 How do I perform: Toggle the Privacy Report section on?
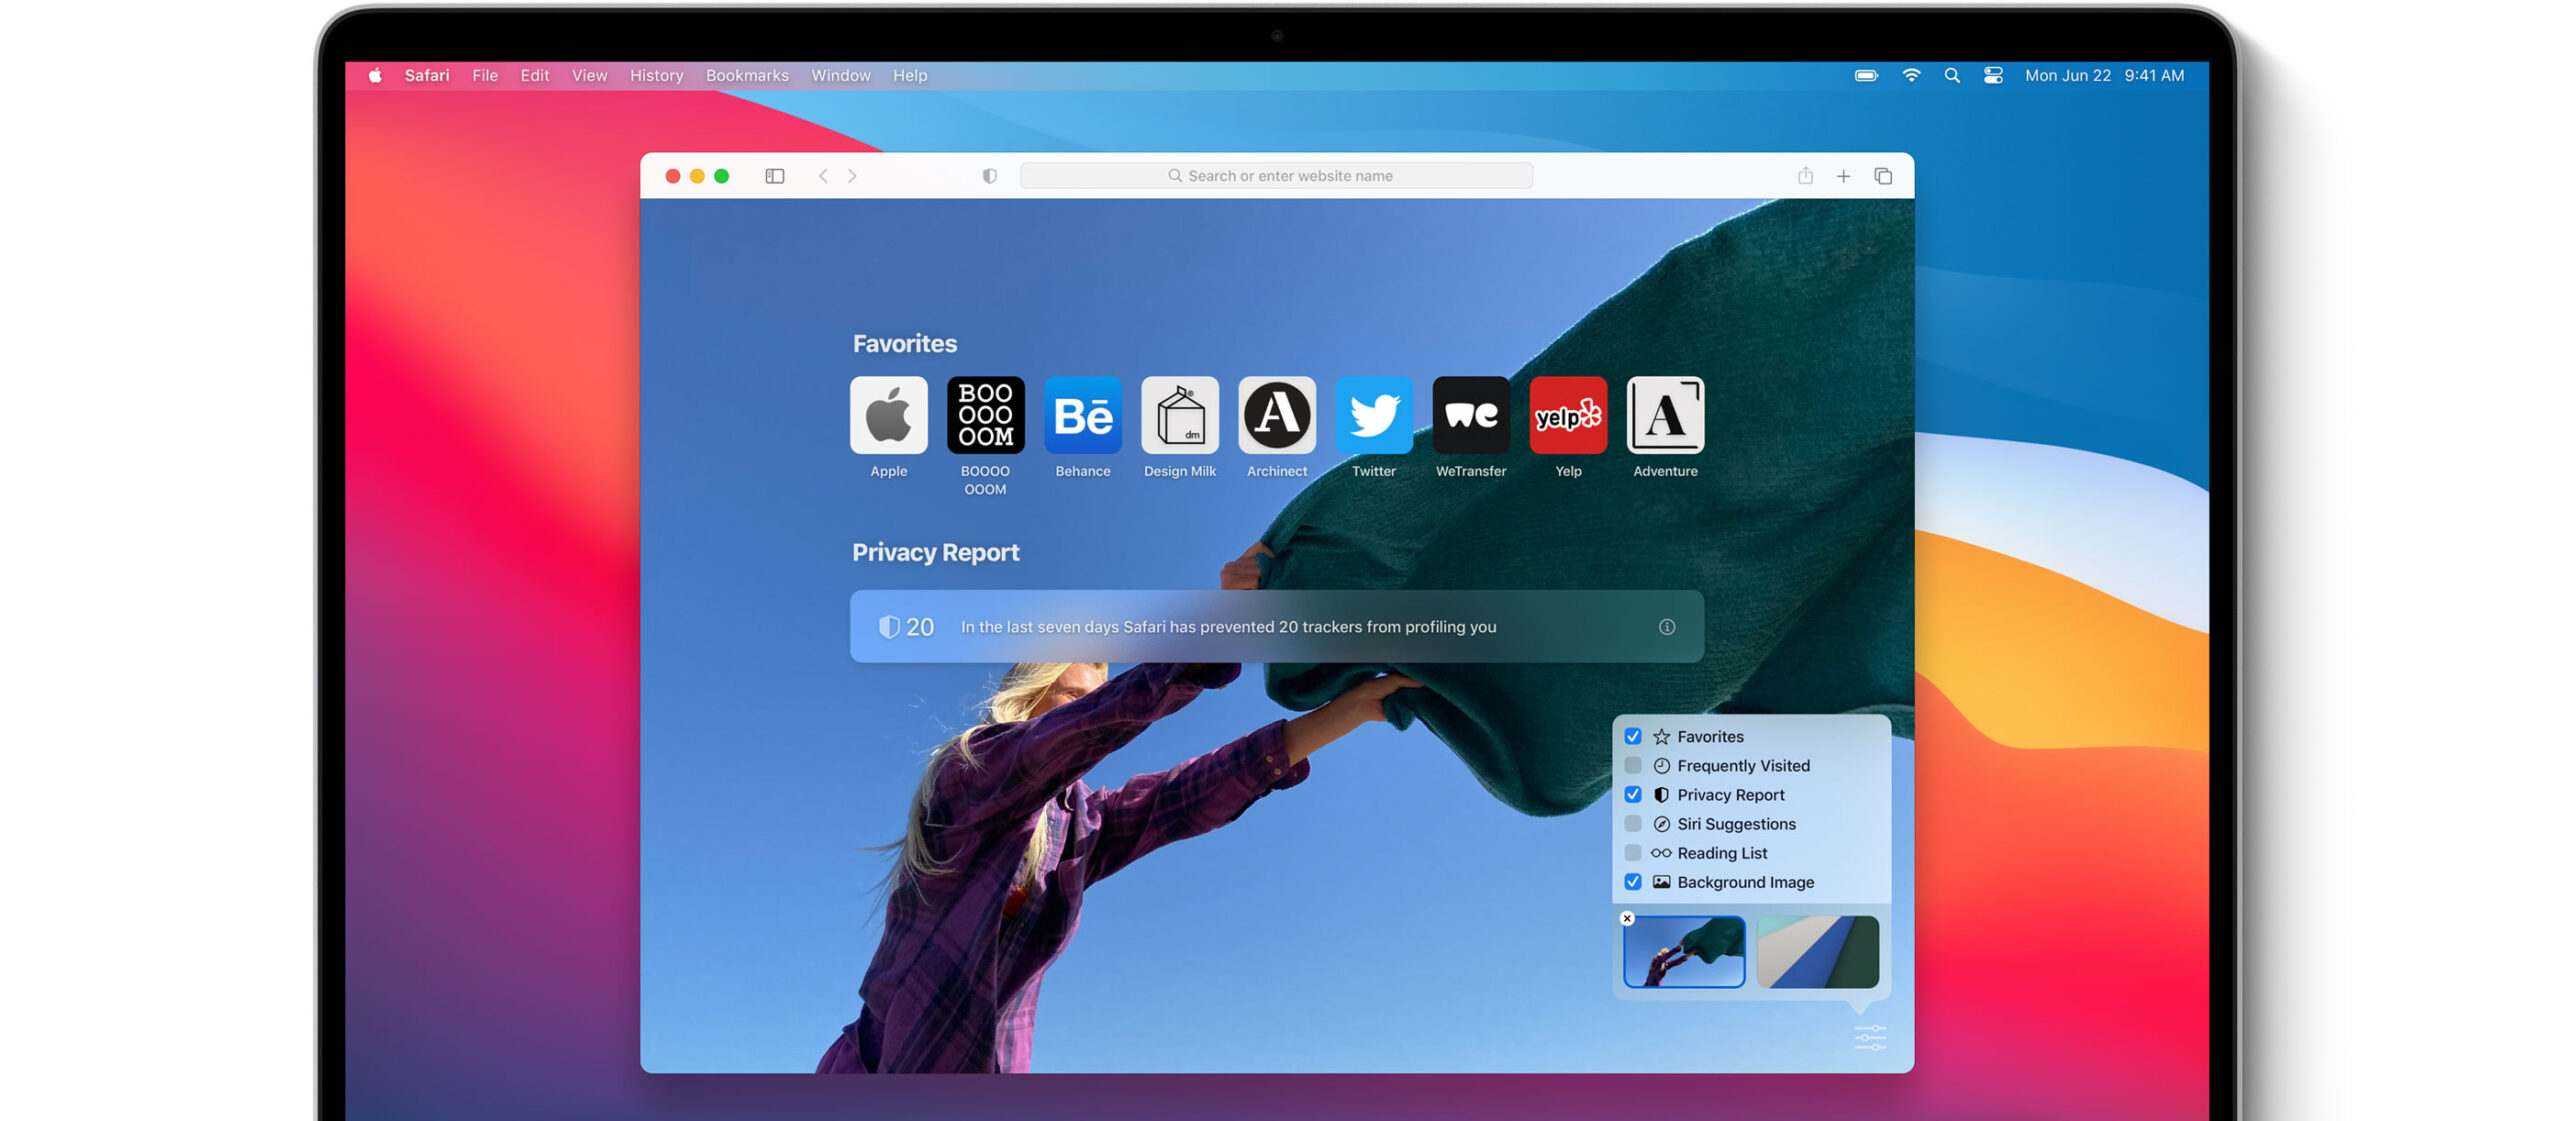click(1634, 795)
